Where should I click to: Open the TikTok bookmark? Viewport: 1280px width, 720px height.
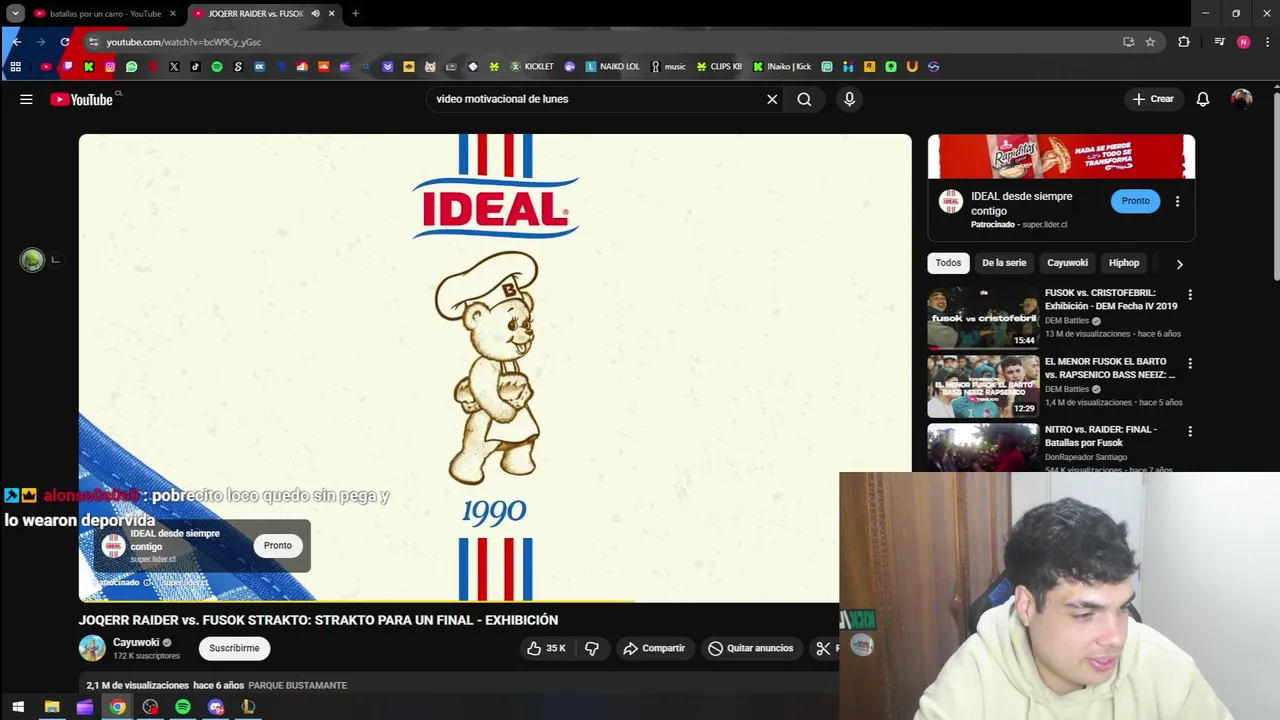click(x=195, y=67)
